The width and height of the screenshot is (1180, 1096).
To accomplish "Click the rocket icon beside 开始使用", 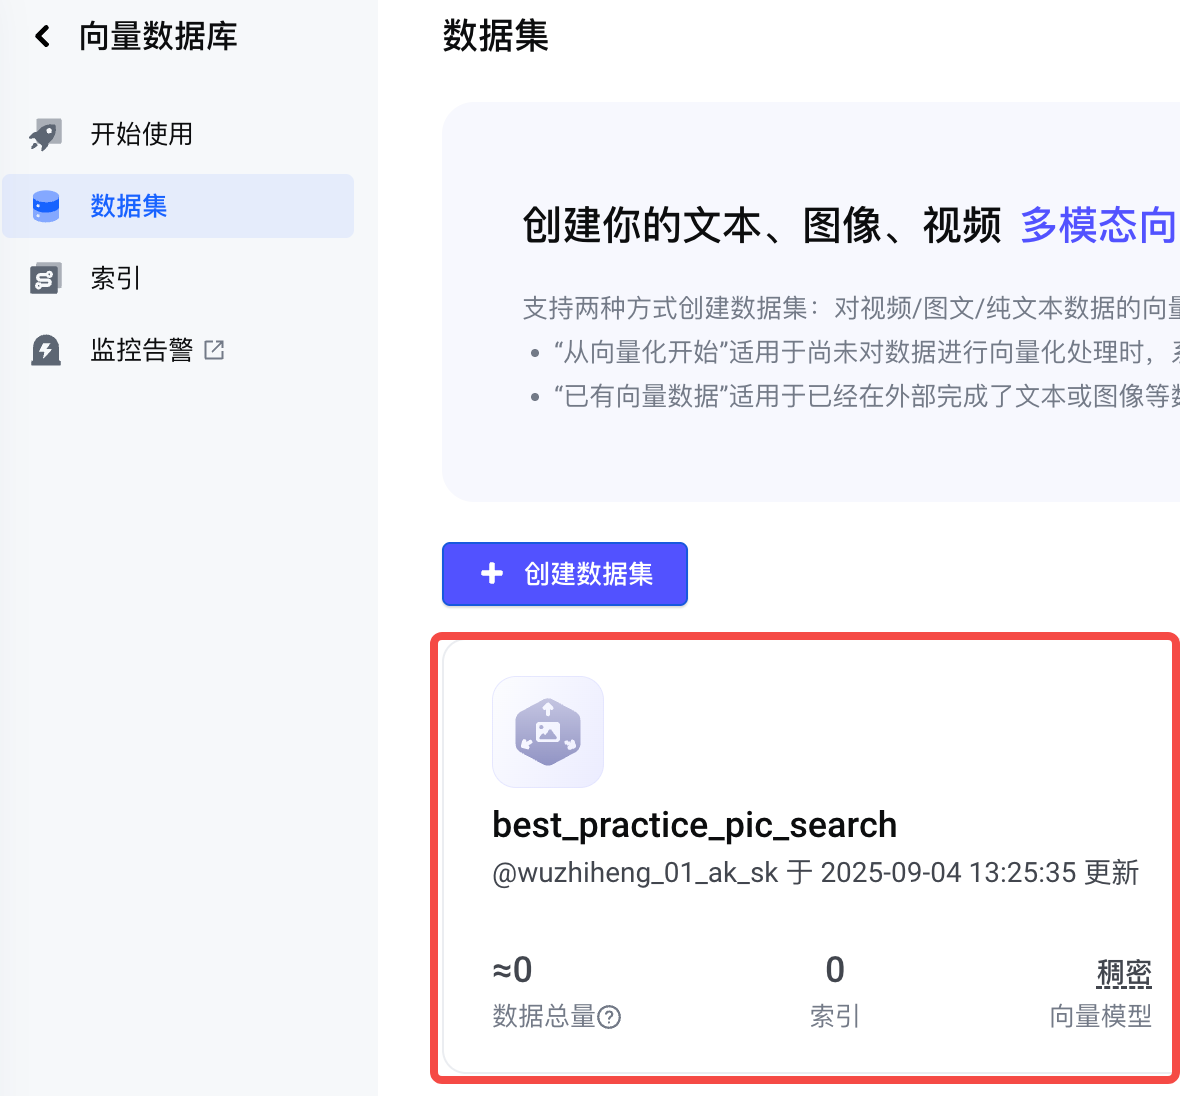I will (45, 134).
